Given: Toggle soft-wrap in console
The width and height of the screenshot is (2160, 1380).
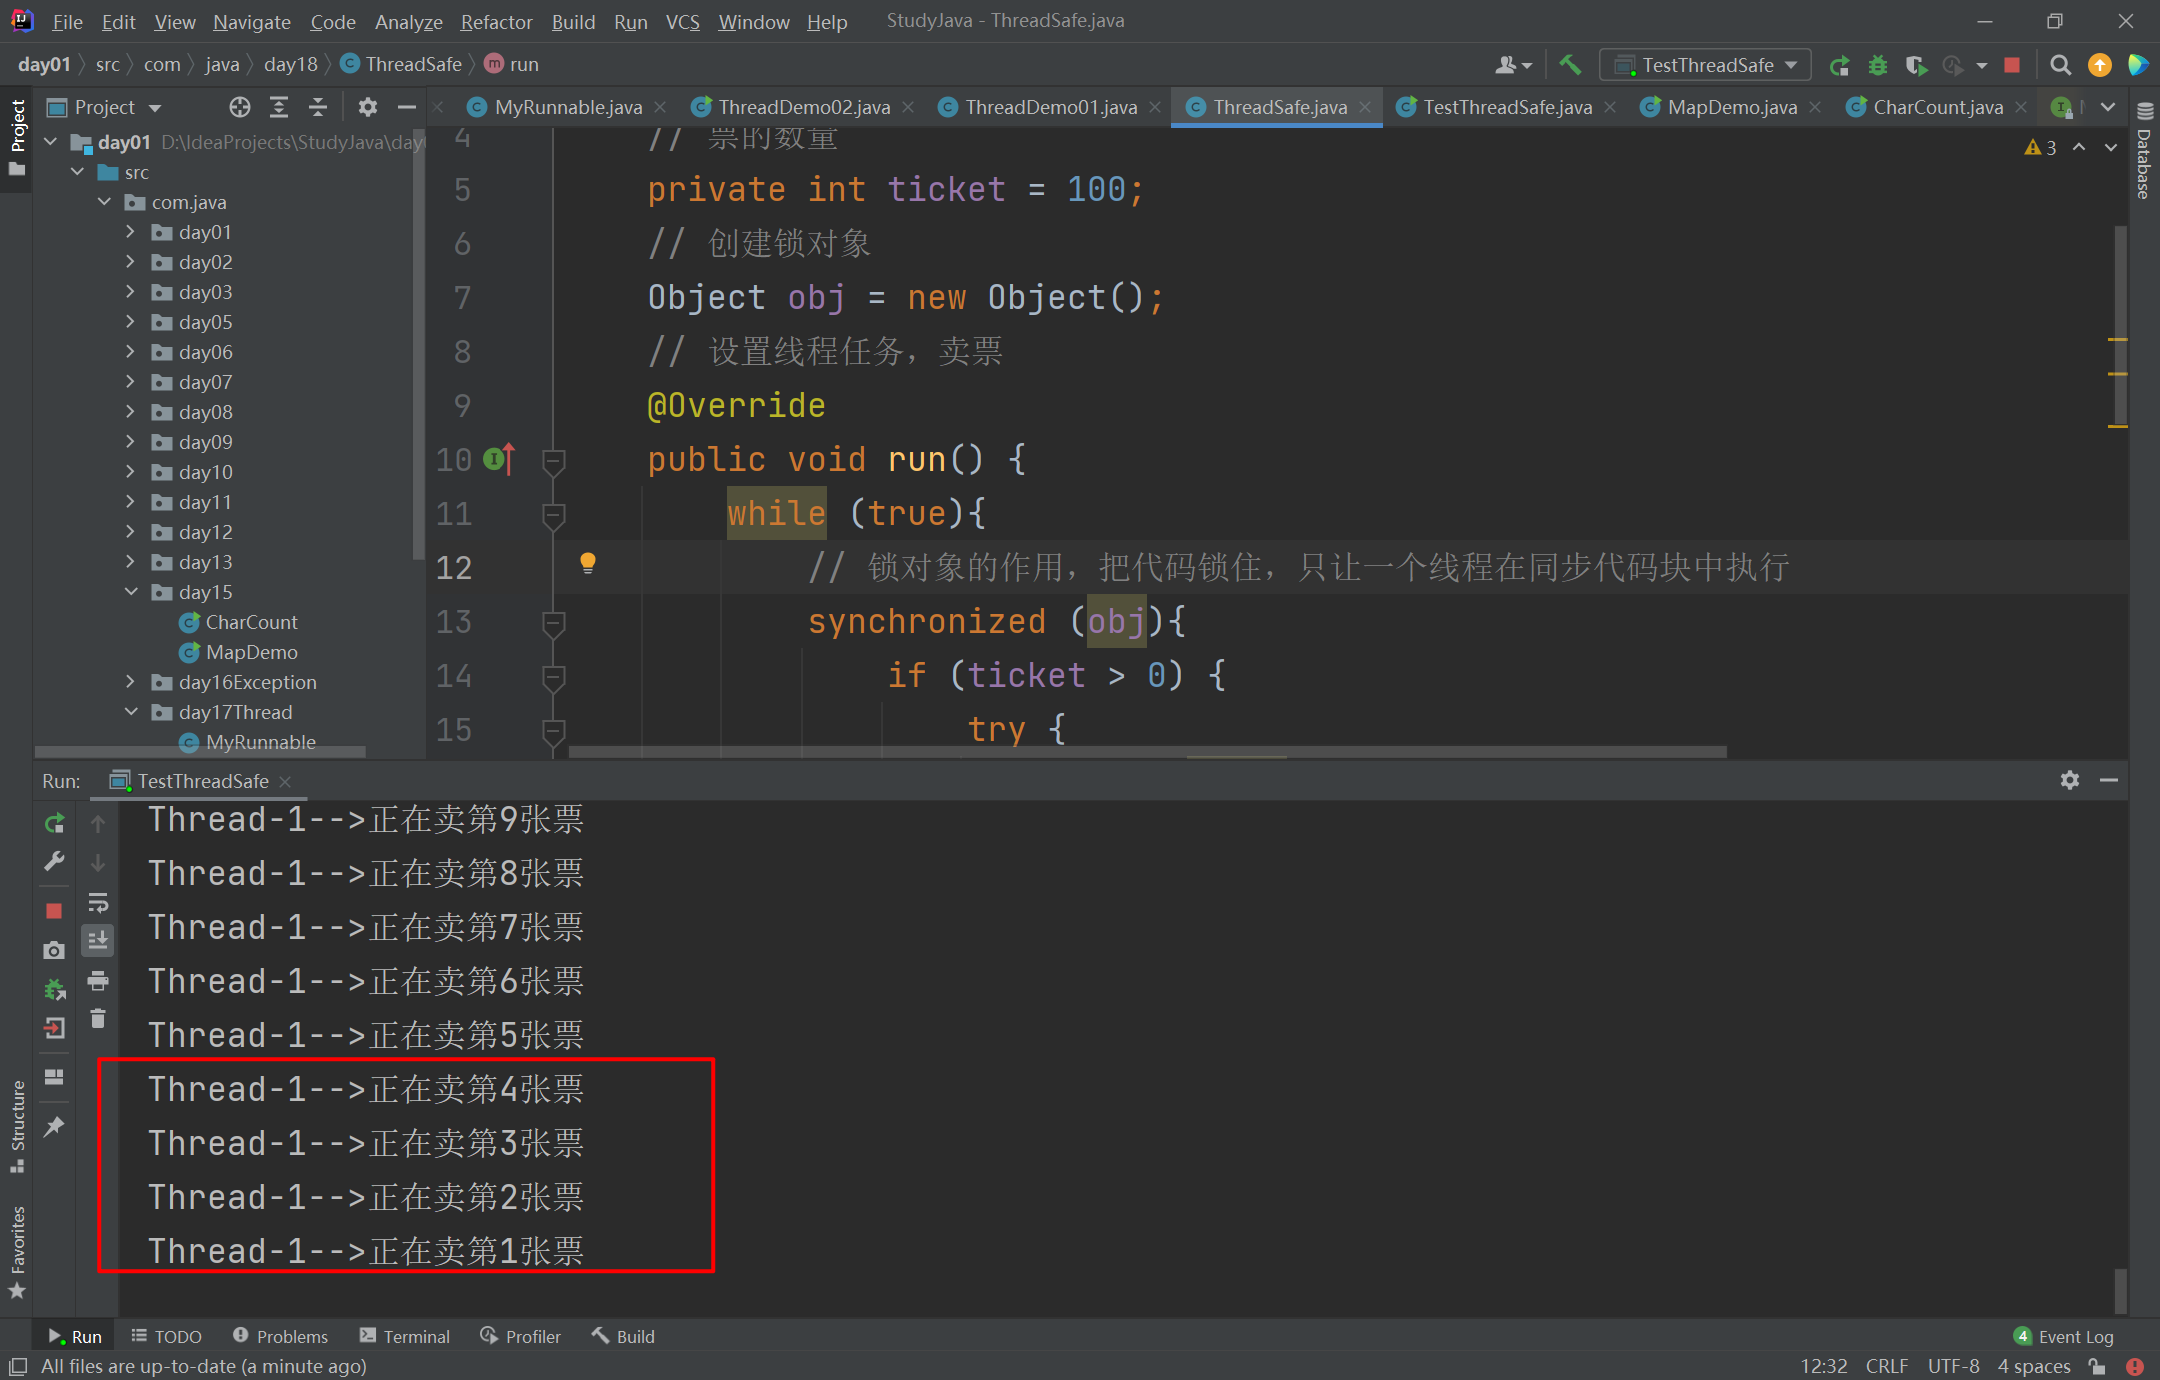Looking at the screenshot, I should click(x=98, y=903).
